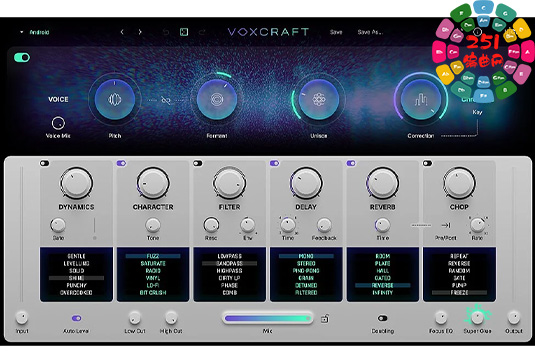Go to the next preset arrow

click(x=140, y=32)
